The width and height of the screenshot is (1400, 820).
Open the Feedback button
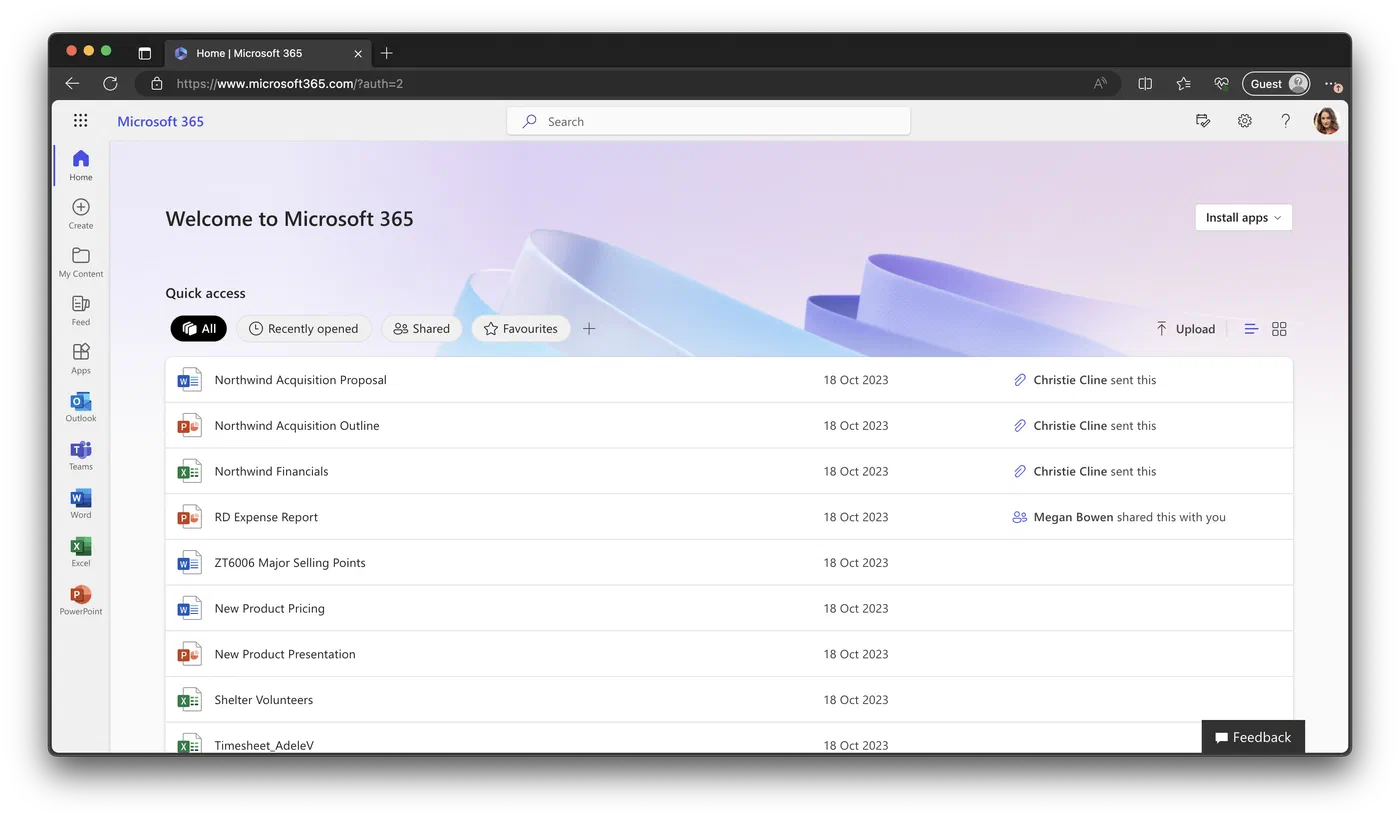(1253, 737)
